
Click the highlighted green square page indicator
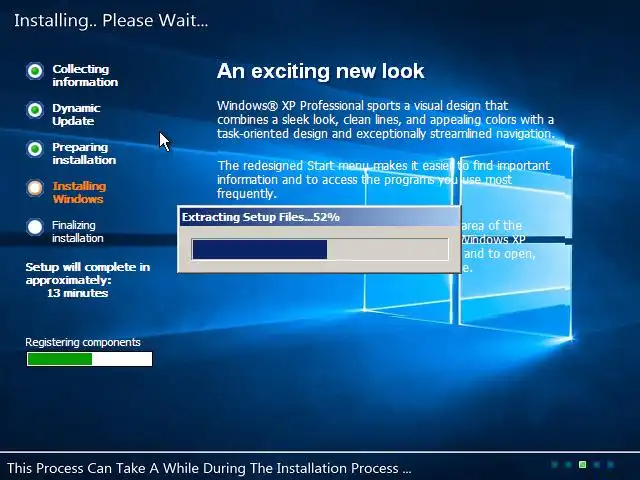582,464
